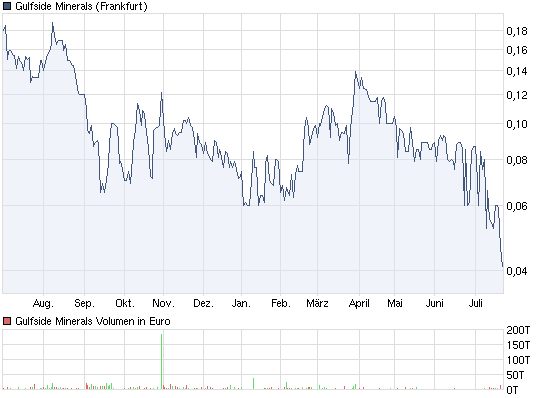Viewport: 545px width, 398px height.
Task: Click the 0,08 price axis value
Action: coord(517,160)
